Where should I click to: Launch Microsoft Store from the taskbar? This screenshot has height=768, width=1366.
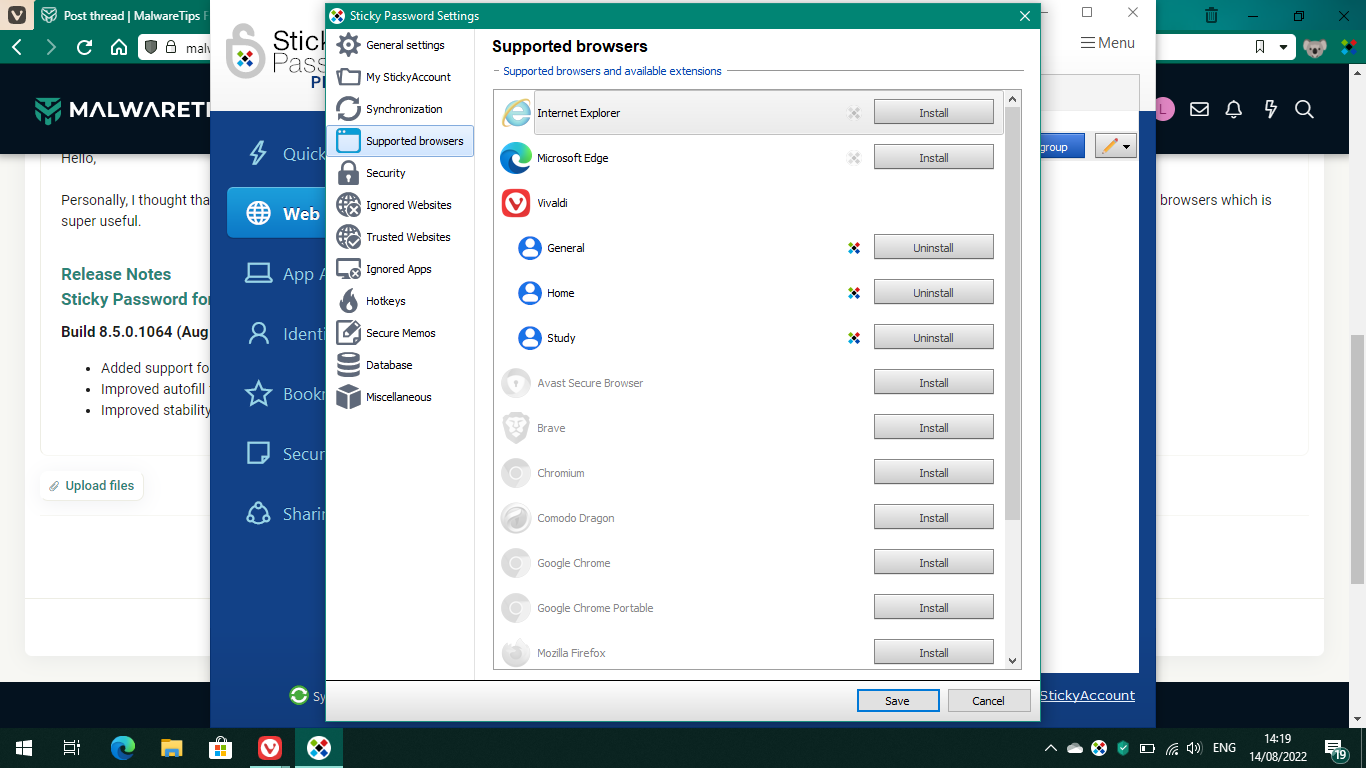coord(220,747)
